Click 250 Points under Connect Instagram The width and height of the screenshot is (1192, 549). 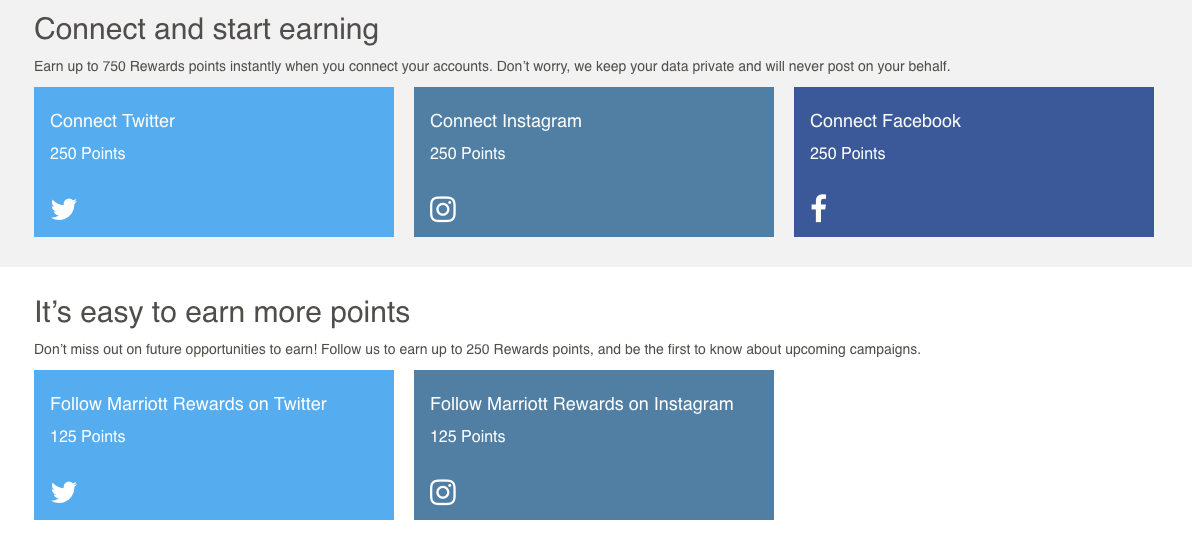[x=467, y=153]
